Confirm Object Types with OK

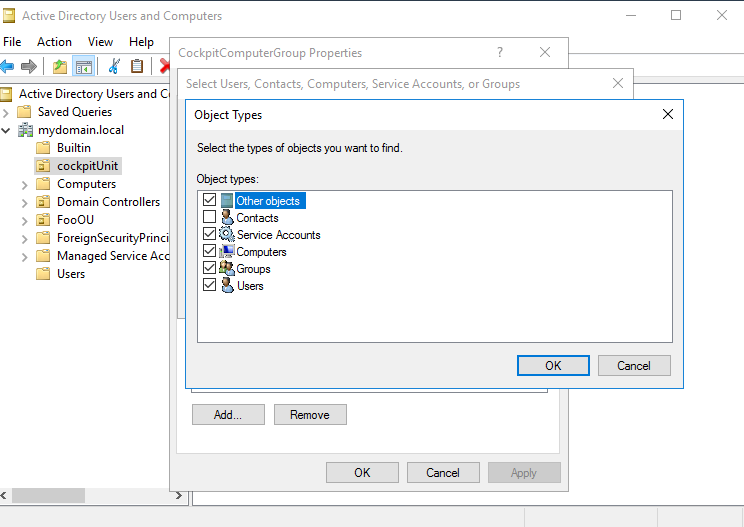pos(553,366)
